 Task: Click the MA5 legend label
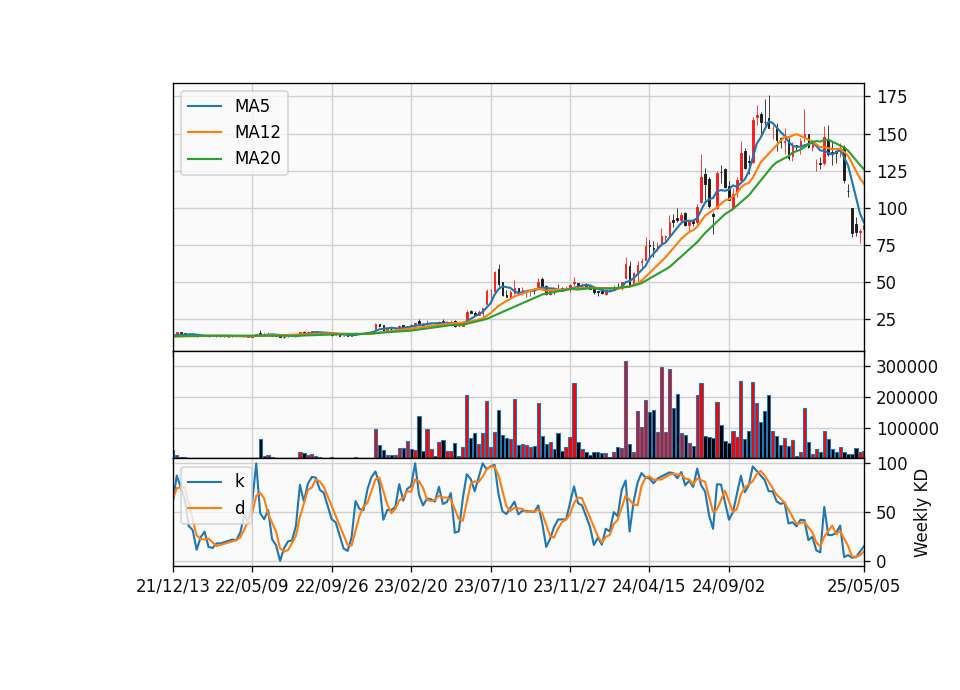click(x=252, y=106)
